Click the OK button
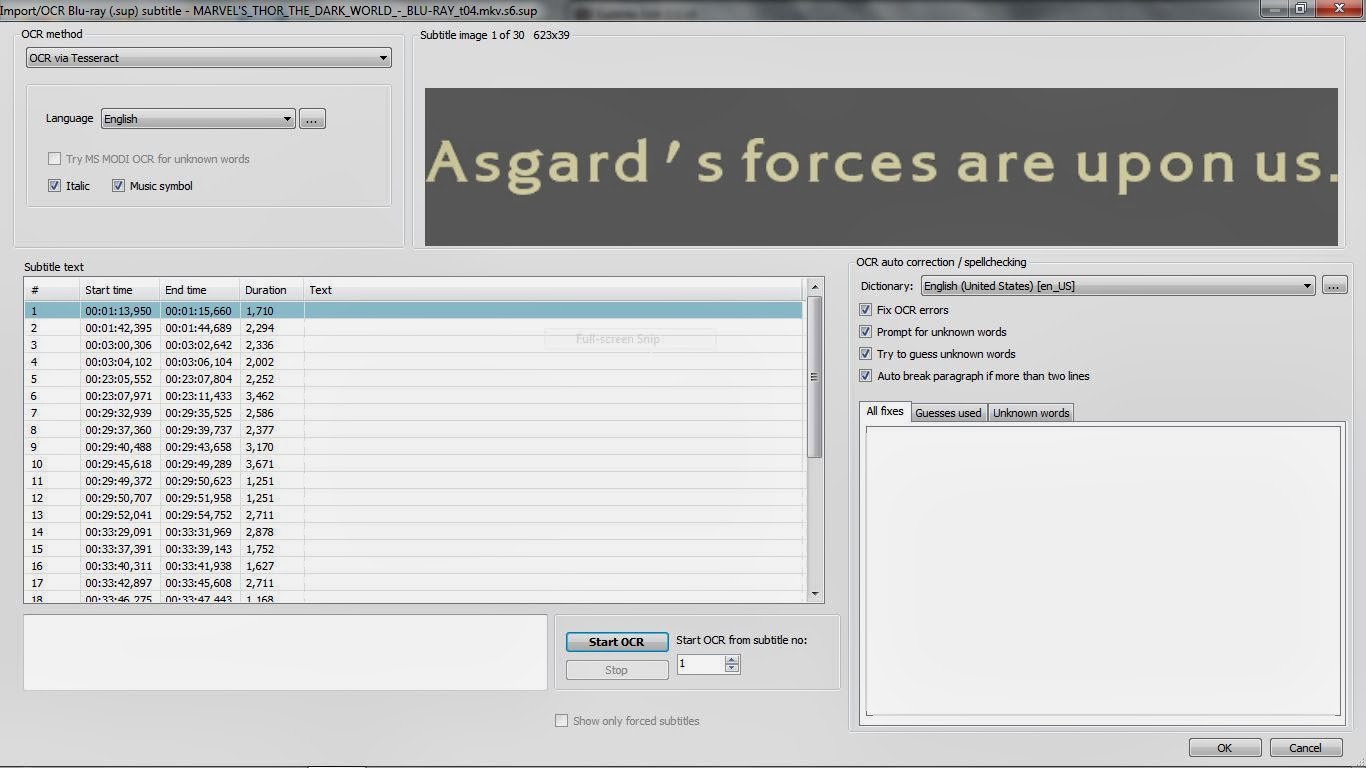The width and height of the screenshot is (1366, 768). tap(1225, 748)
